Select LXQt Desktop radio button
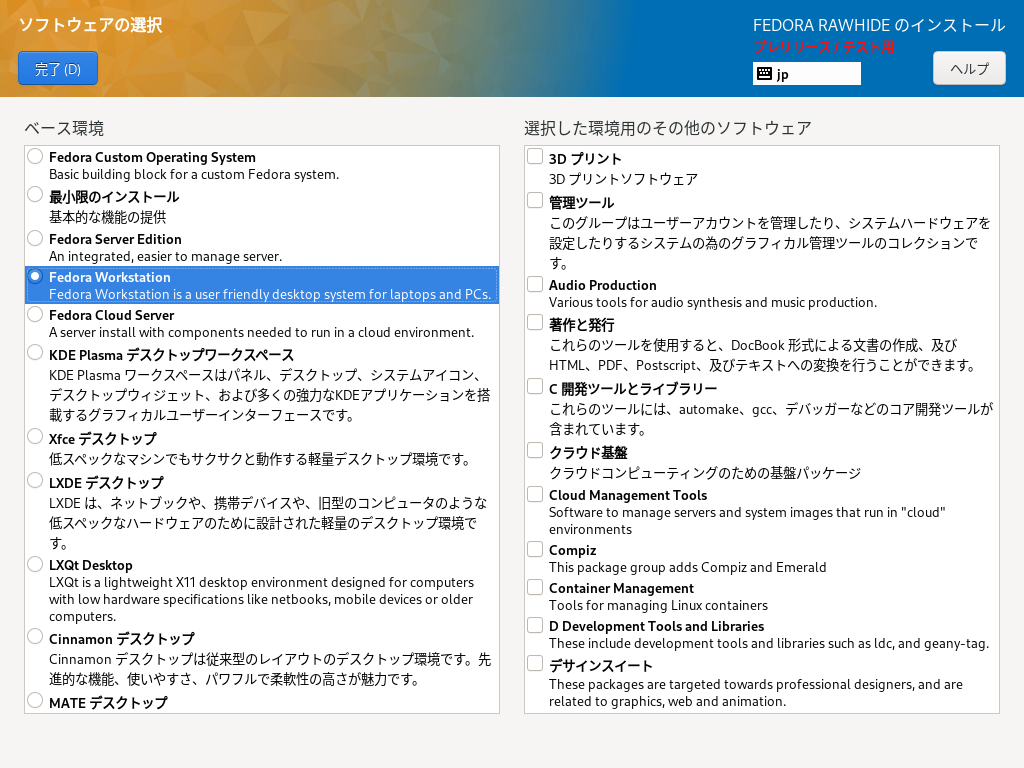 (35, 564)
